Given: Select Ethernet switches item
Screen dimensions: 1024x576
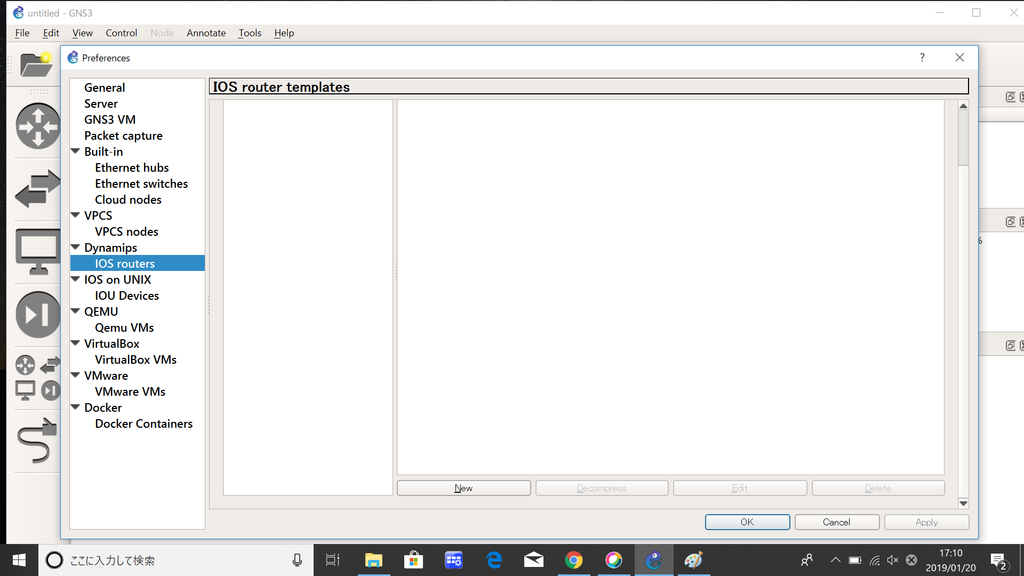Looking at the screenshot, I should pos(141,184).
